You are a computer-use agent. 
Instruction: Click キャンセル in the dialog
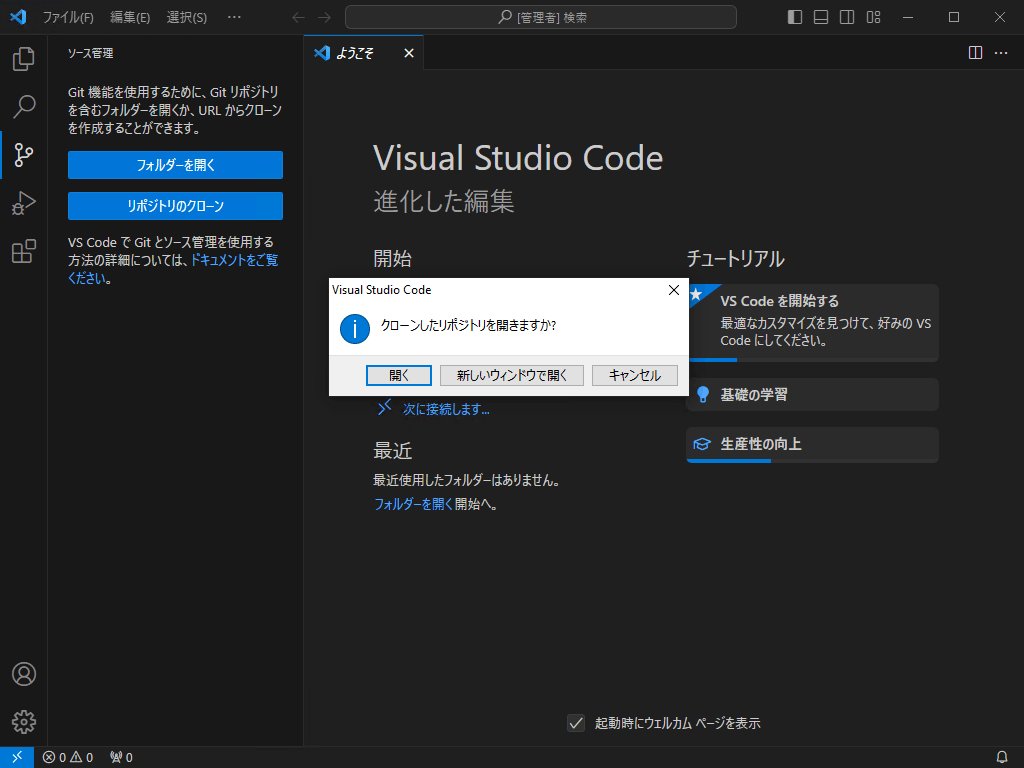635,376
